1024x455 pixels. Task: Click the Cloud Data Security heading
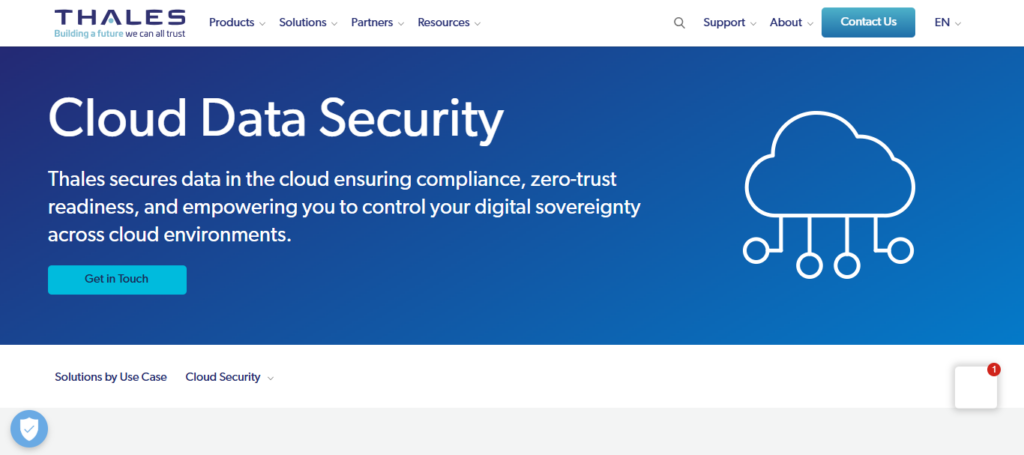click(276, 119)
